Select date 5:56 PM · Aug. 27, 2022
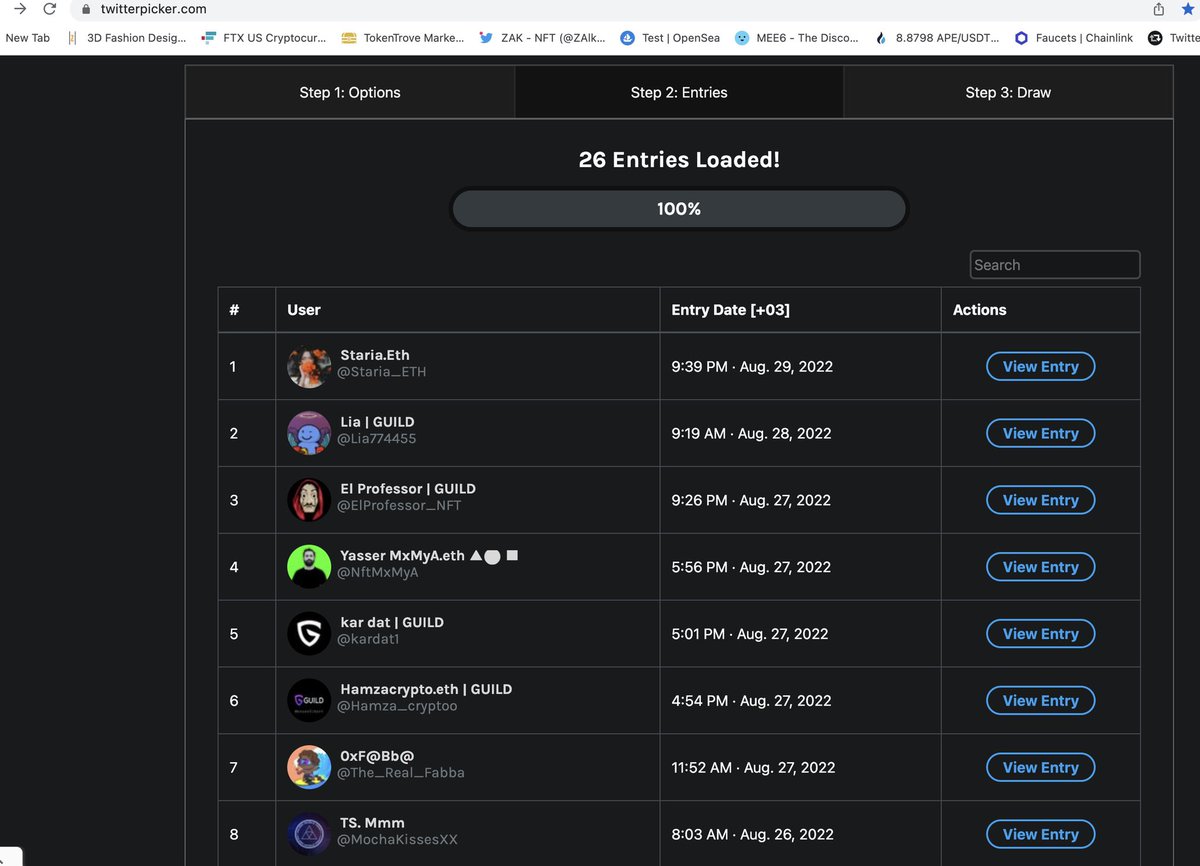Image resolution: width=1200 pixels, height=866 pixels. [751, 567]
